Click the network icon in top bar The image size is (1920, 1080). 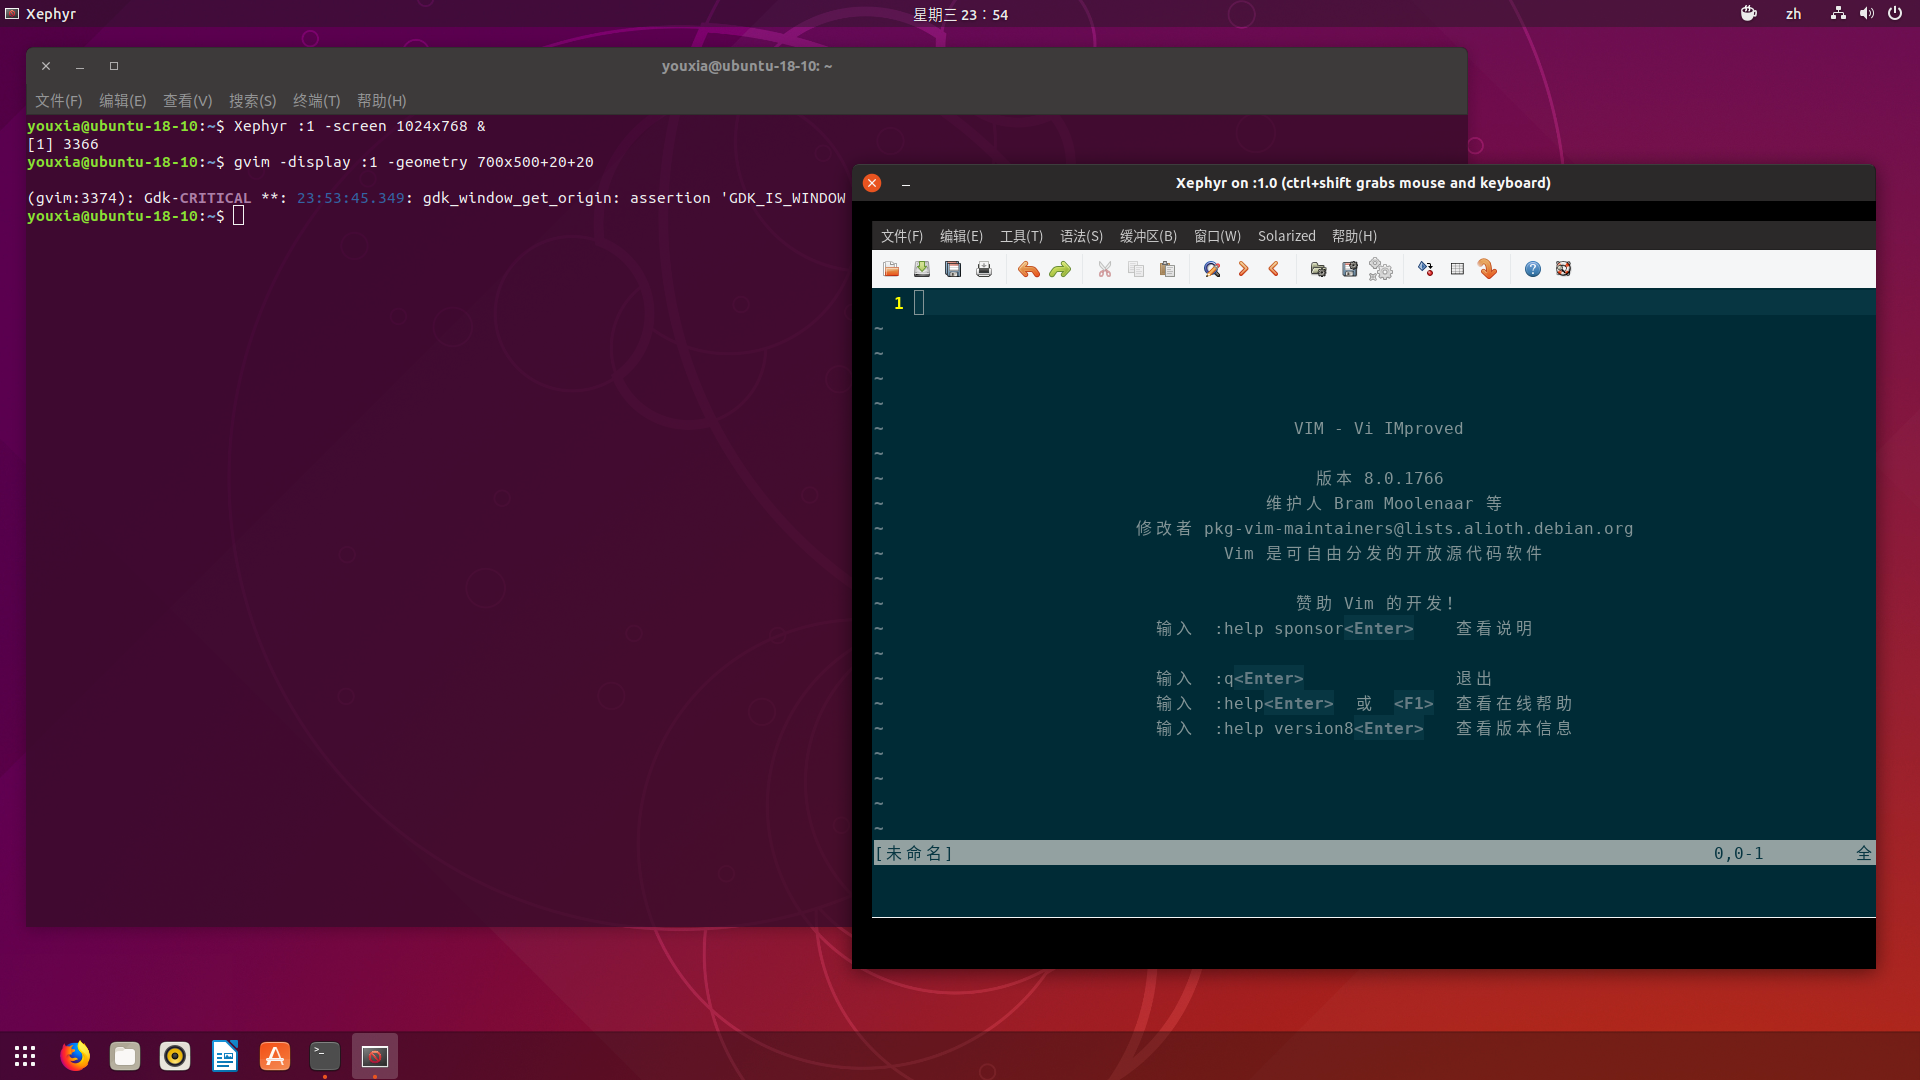click(1838, 14)
